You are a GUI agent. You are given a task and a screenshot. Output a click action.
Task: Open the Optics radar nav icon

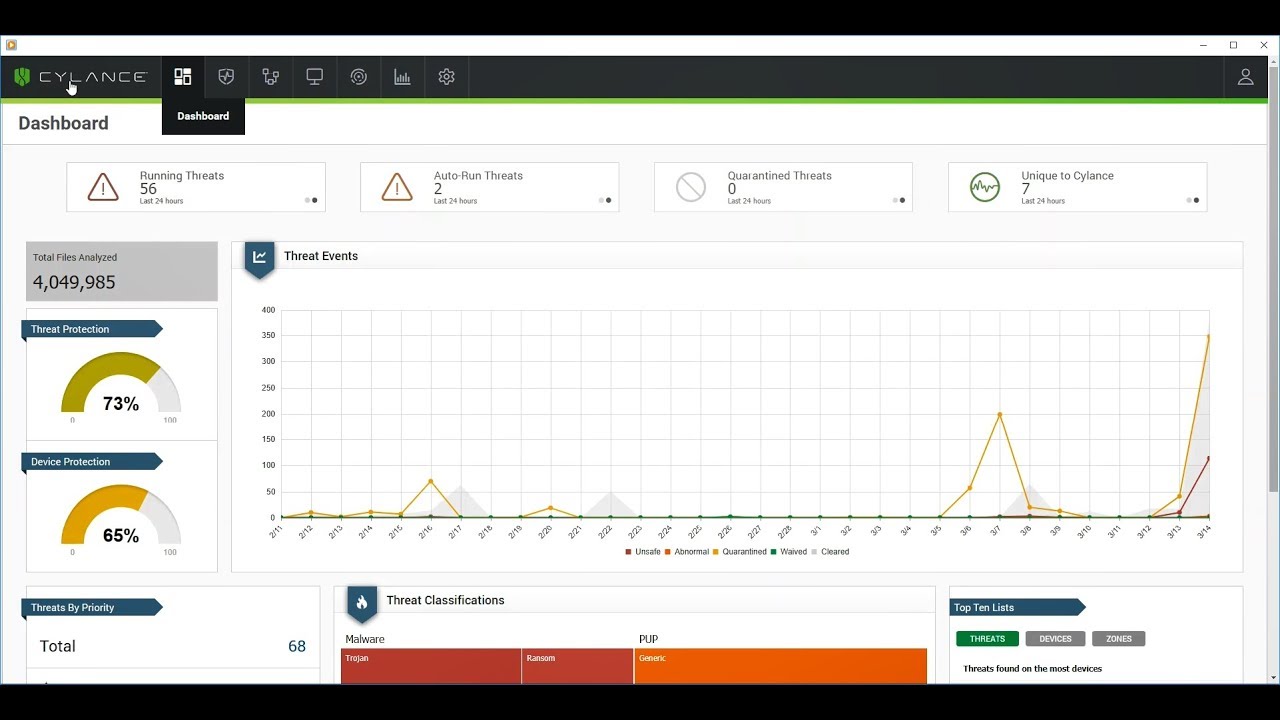click(x=358, y=77)
